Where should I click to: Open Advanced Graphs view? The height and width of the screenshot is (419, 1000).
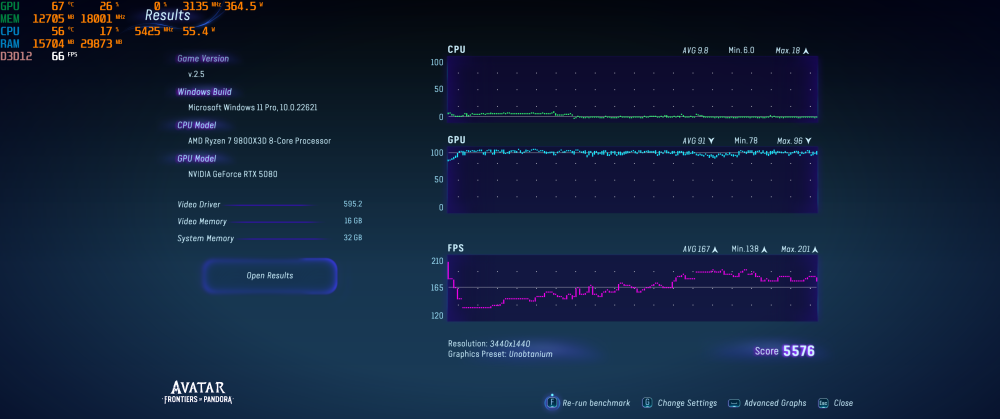(775, 403)
